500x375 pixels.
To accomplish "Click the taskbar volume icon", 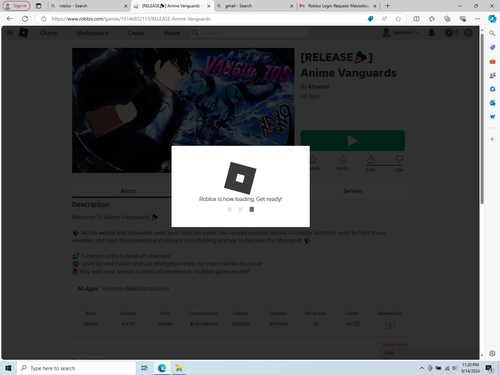I will [455, 368].
